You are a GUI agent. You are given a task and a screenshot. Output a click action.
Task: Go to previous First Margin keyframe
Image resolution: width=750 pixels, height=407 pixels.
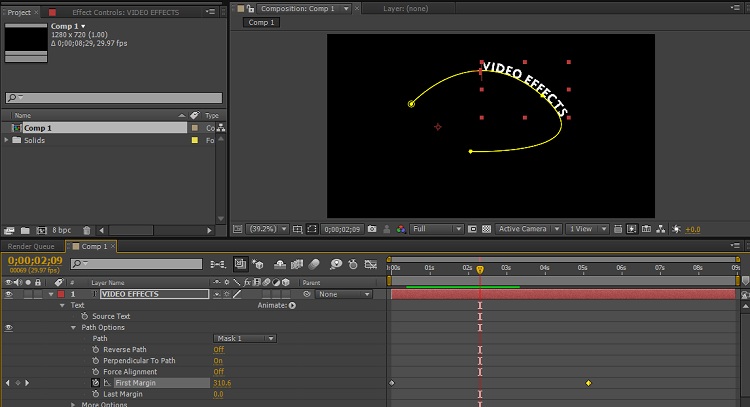(x=7, y=383)
